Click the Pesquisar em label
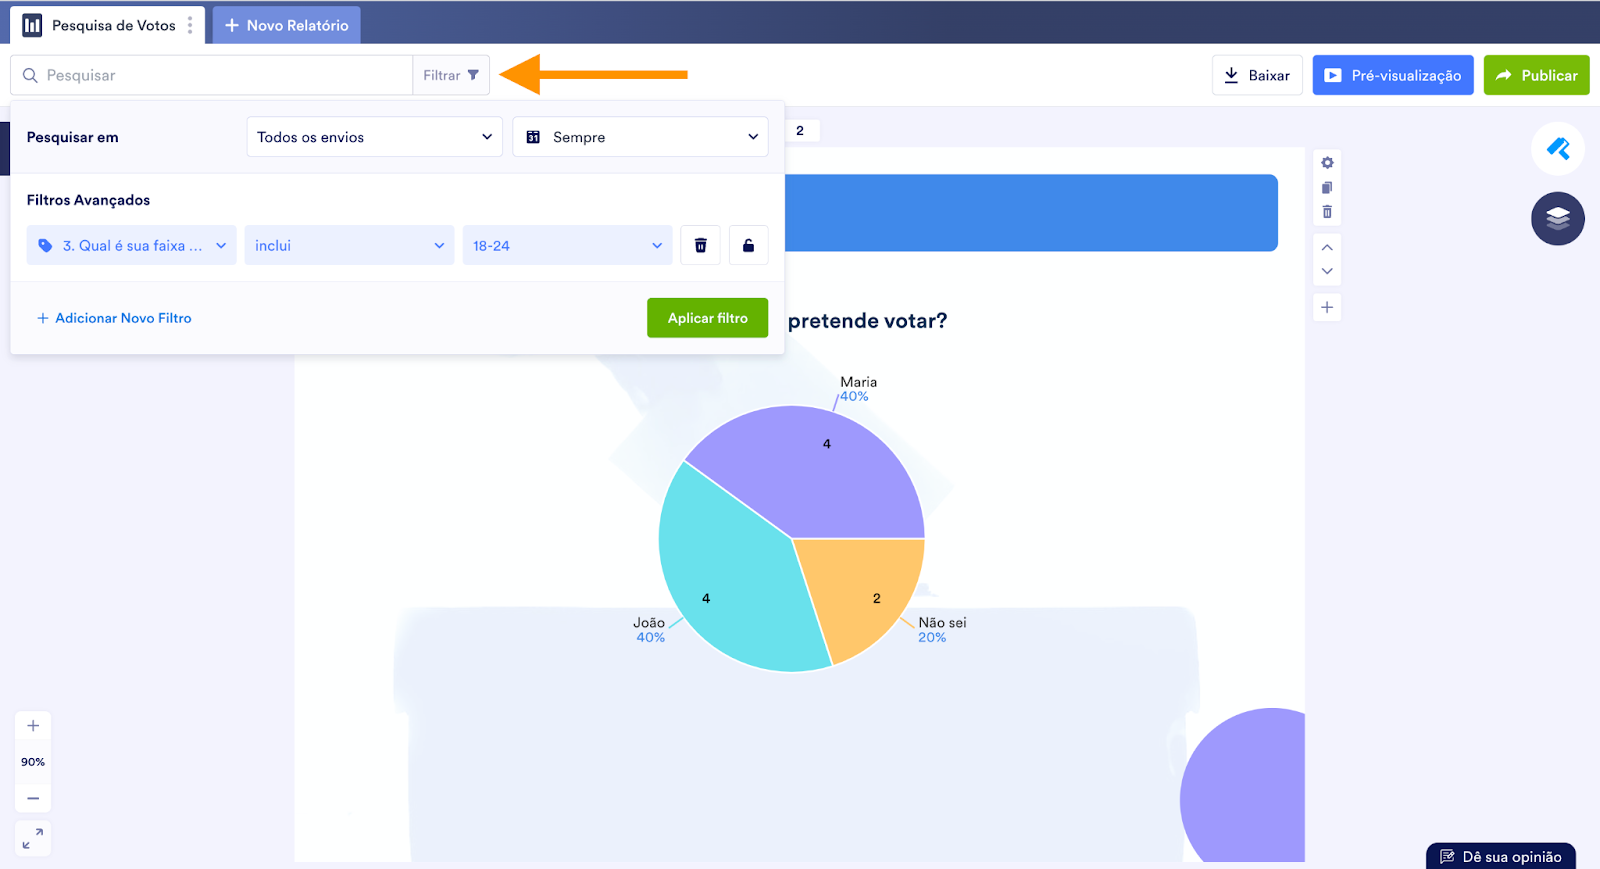1600x869 pixels. click(x=72, y=137)
